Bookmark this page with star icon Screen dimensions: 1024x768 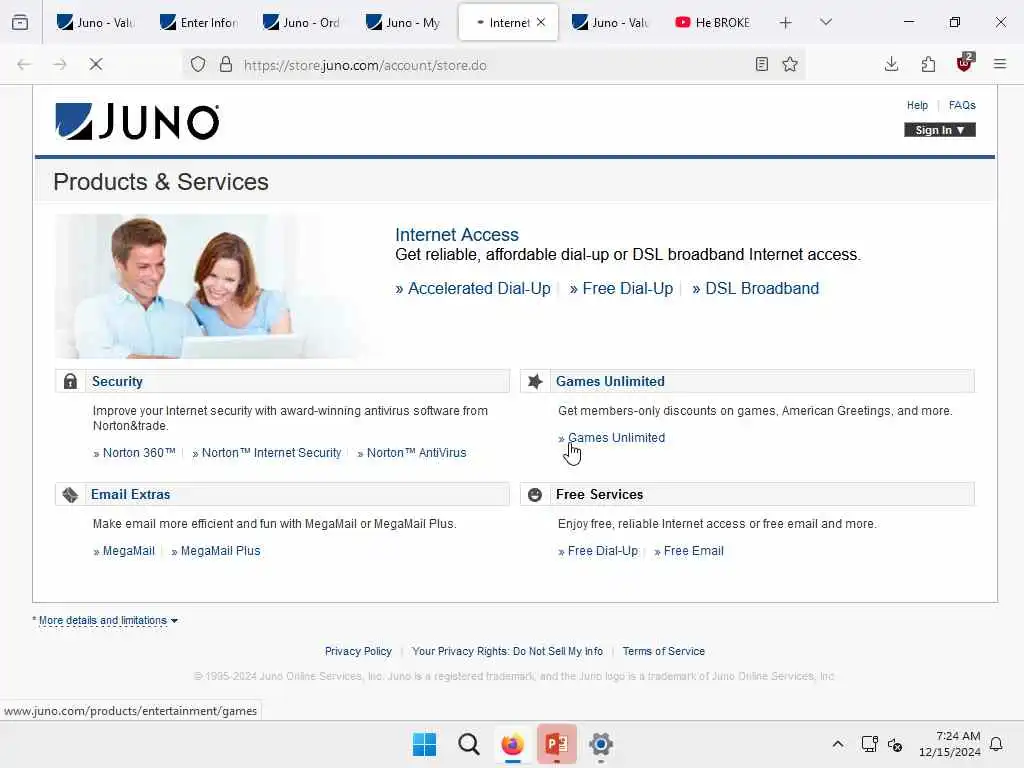coord(790,64)
